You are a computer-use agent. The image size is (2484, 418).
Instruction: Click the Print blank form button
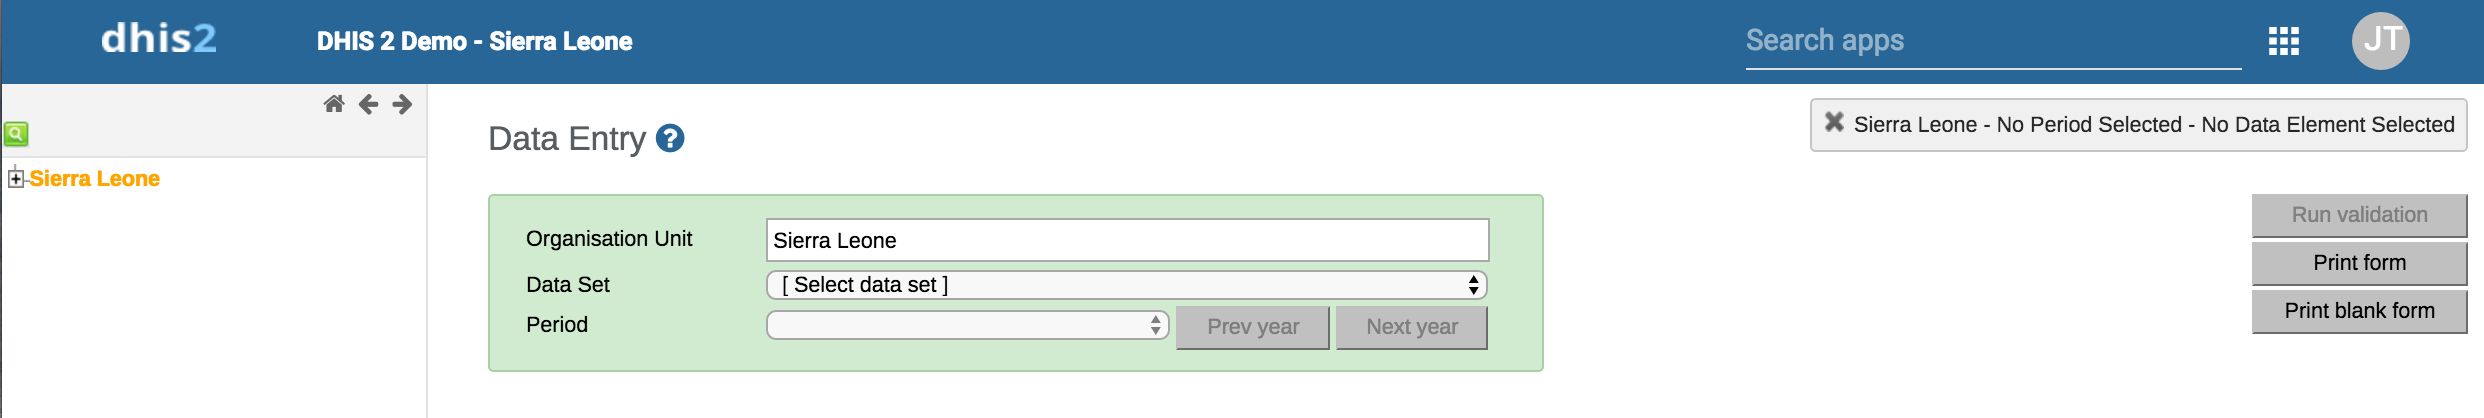click(2358, 311)
